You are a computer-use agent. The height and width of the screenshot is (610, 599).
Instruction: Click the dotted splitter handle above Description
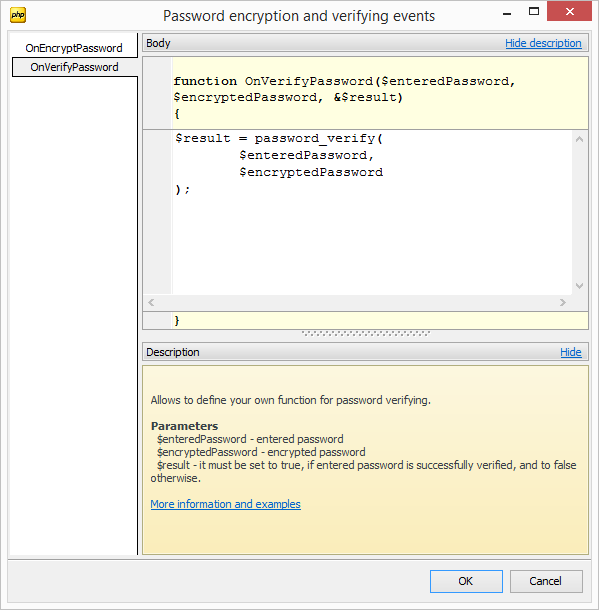tap(366, 333)
